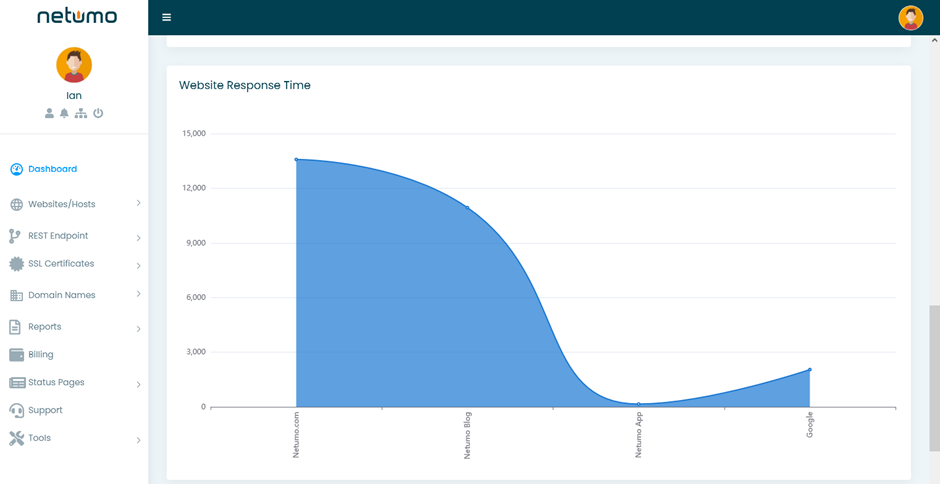Click the organization sitemap icon under Ian

(x=80, y=113)
